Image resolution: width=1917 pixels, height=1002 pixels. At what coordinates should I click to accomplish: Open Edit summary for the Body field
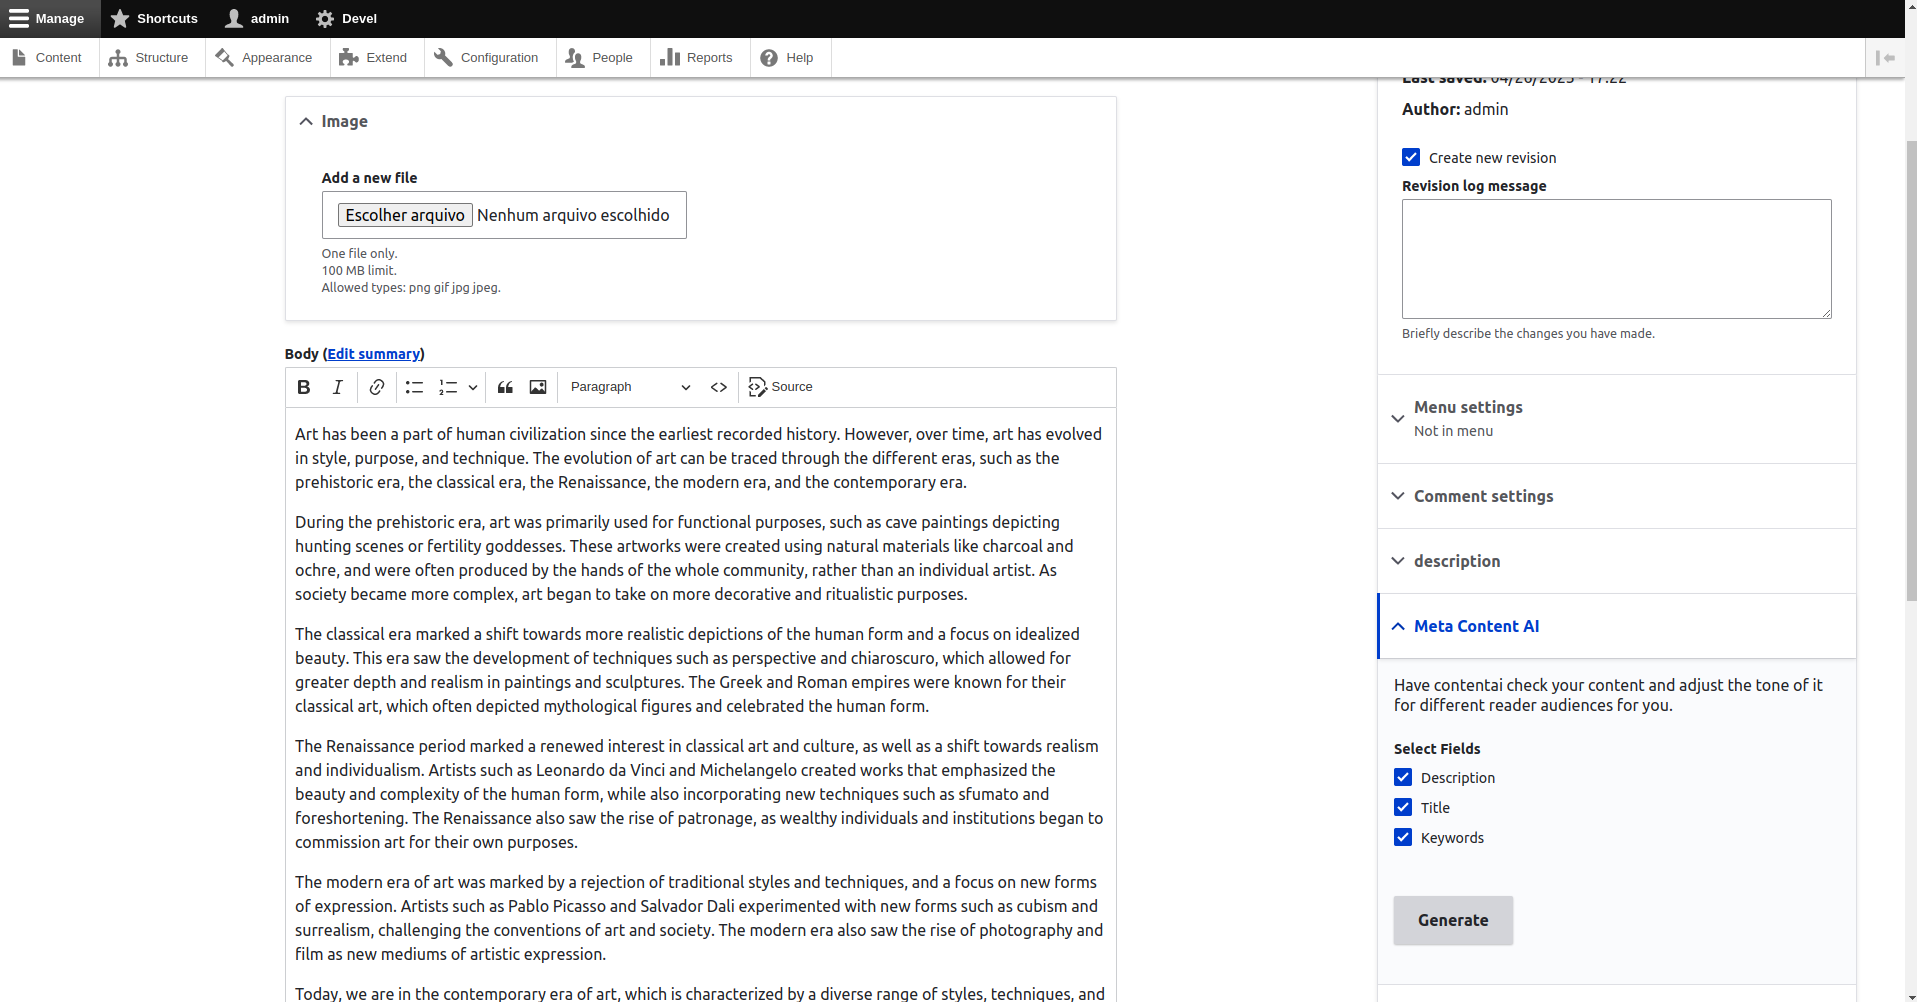372,353
